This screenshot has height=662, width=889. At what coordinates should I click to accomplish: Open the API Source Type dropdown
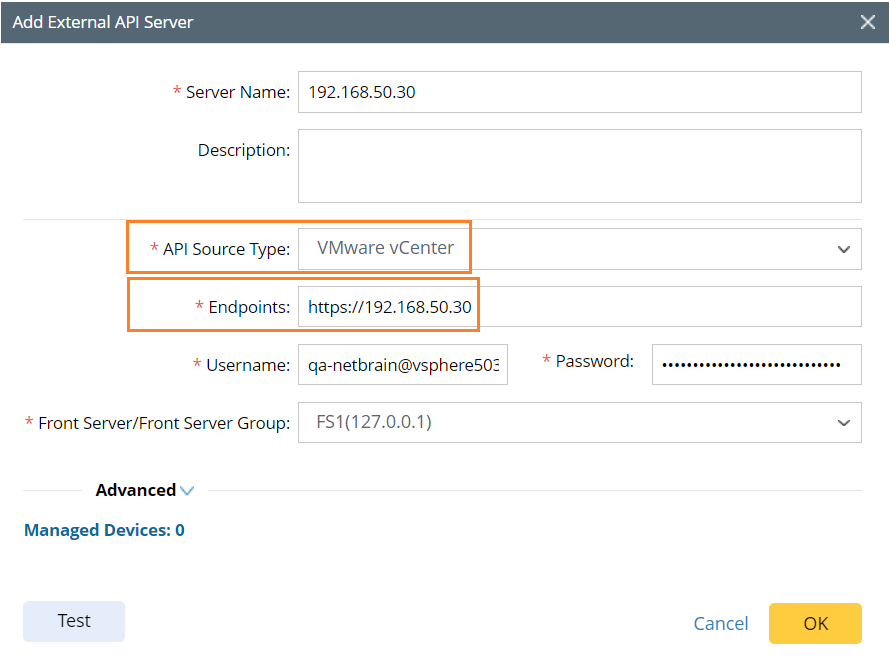(x=845, y=248)
